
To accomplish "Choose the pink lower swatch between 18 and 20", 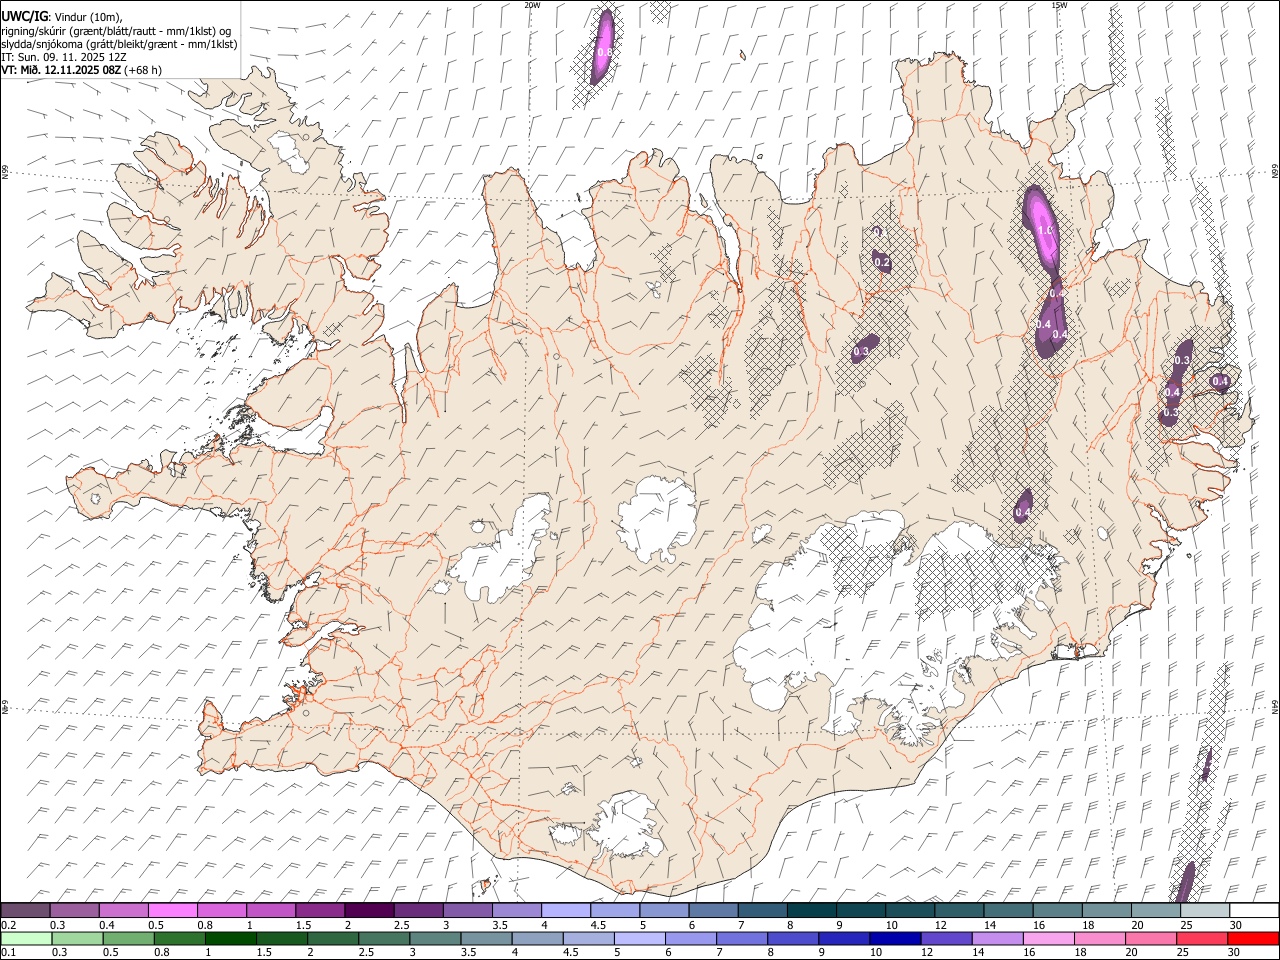I will point(1098,938).
